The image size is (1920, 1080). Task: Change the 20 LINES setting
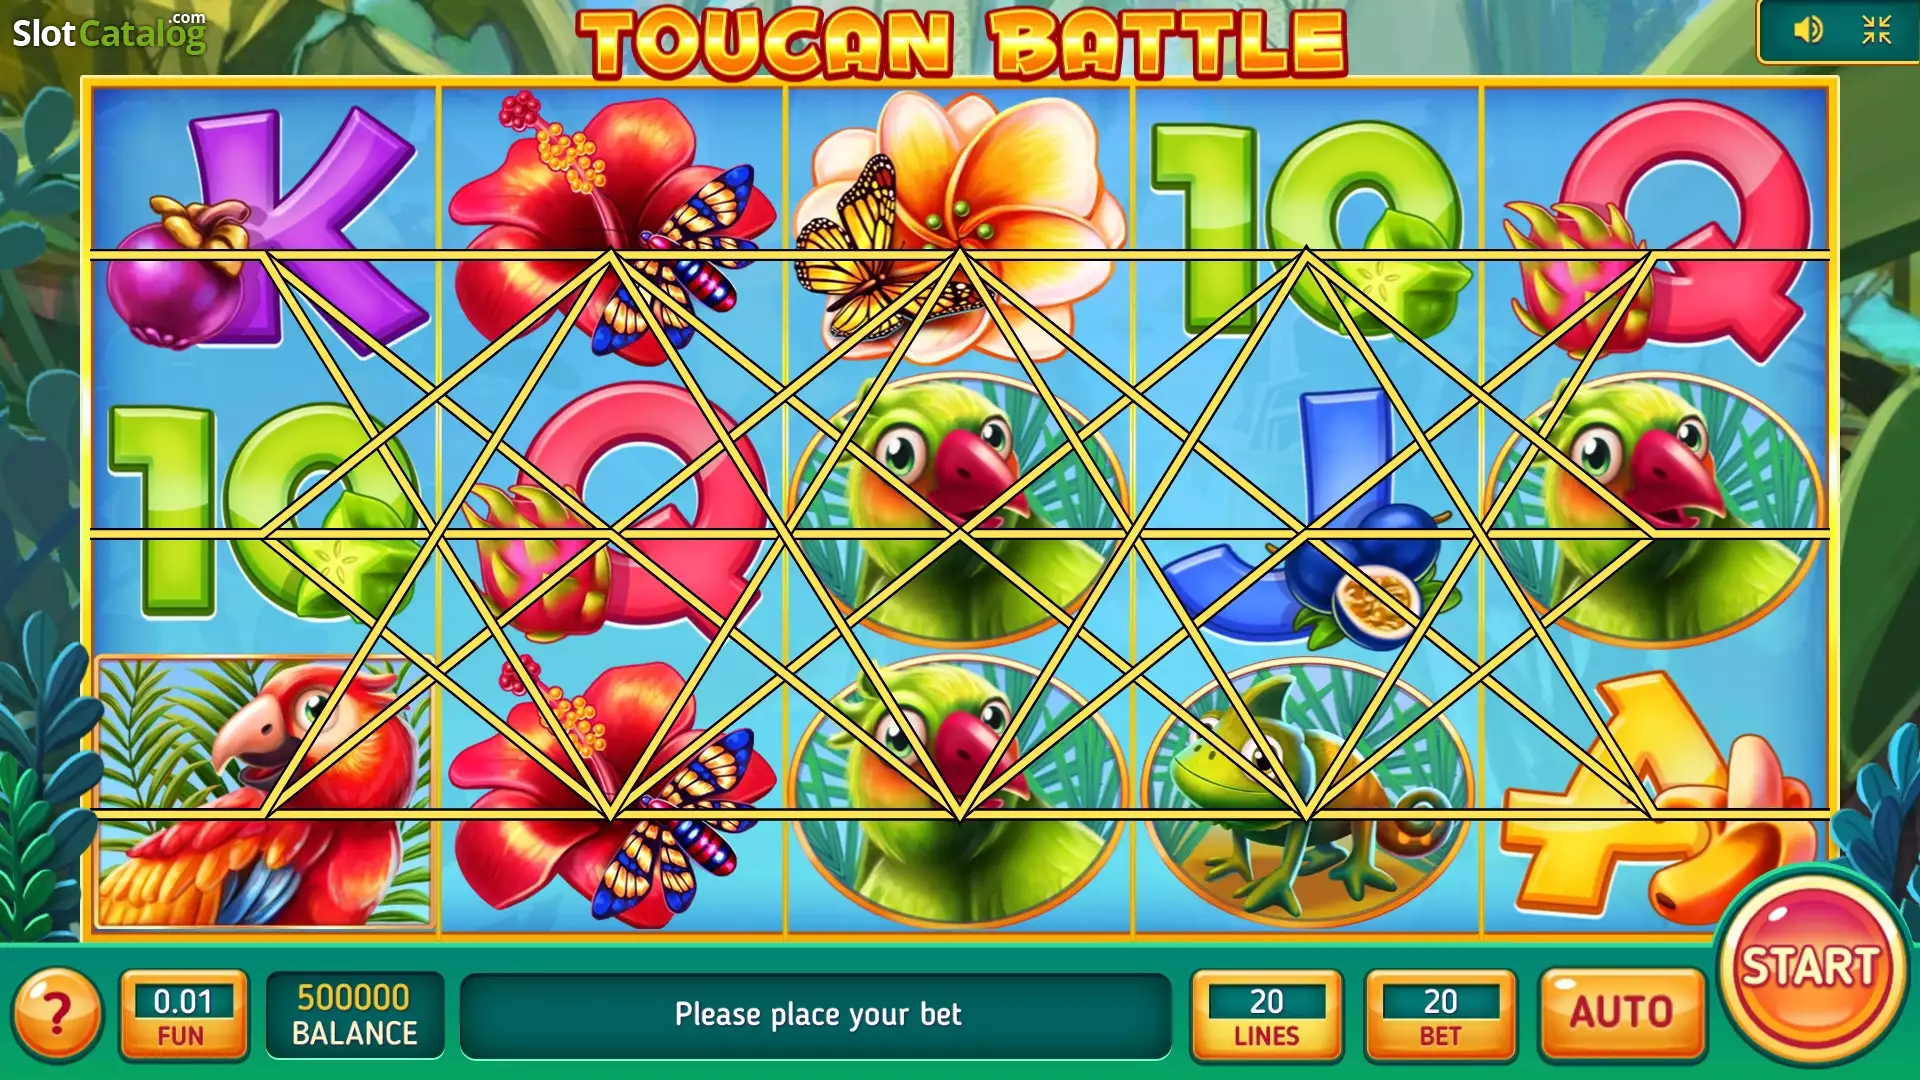(1266, 1014)
